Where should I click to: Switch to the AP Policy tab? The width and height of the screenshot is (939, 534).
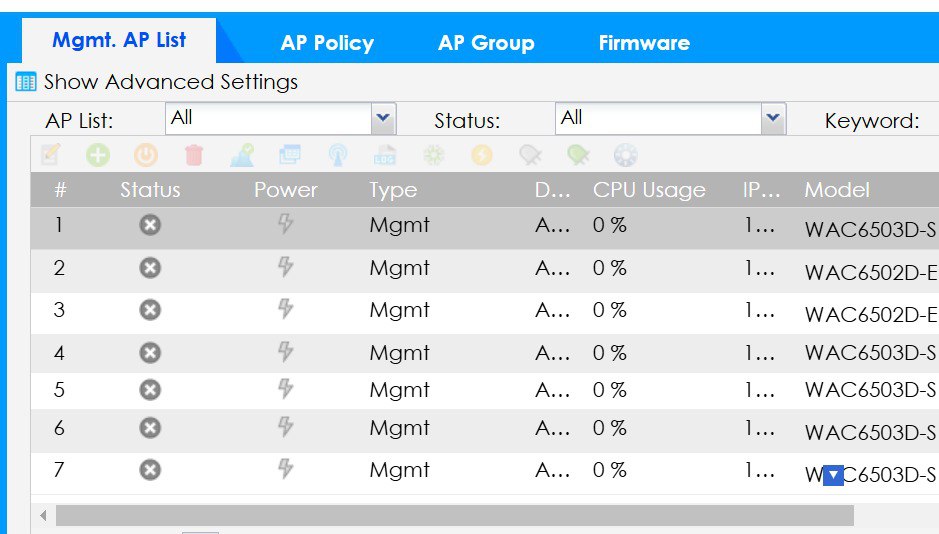pyautogui.click(x=327, y=43)
